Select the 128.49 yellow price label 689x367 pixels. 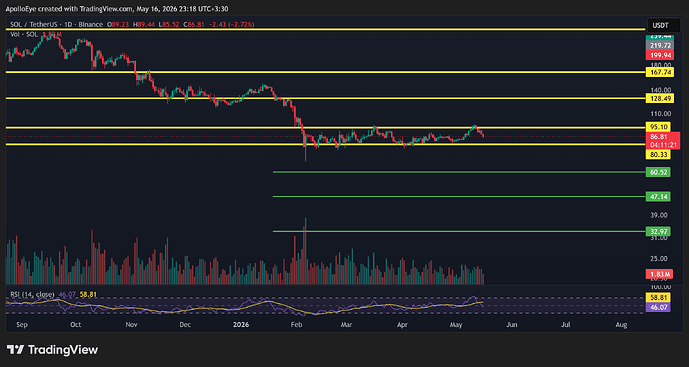pyautogui.click(x=660, y=99)
